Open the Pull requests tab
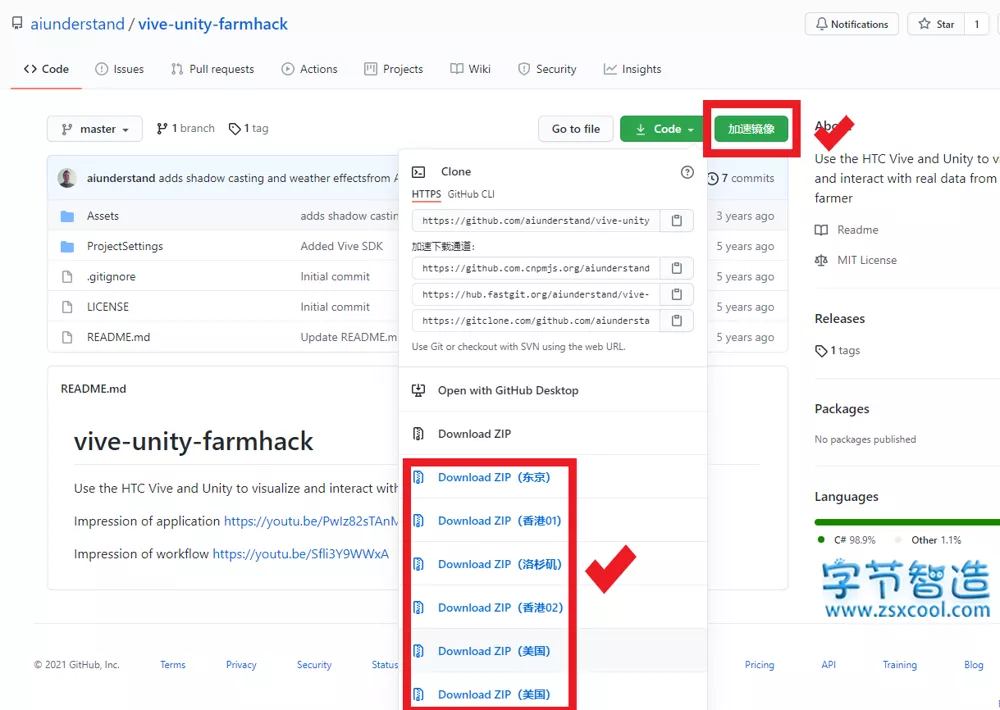Viewport: 1000px width, 710px height. click(212, 69)
